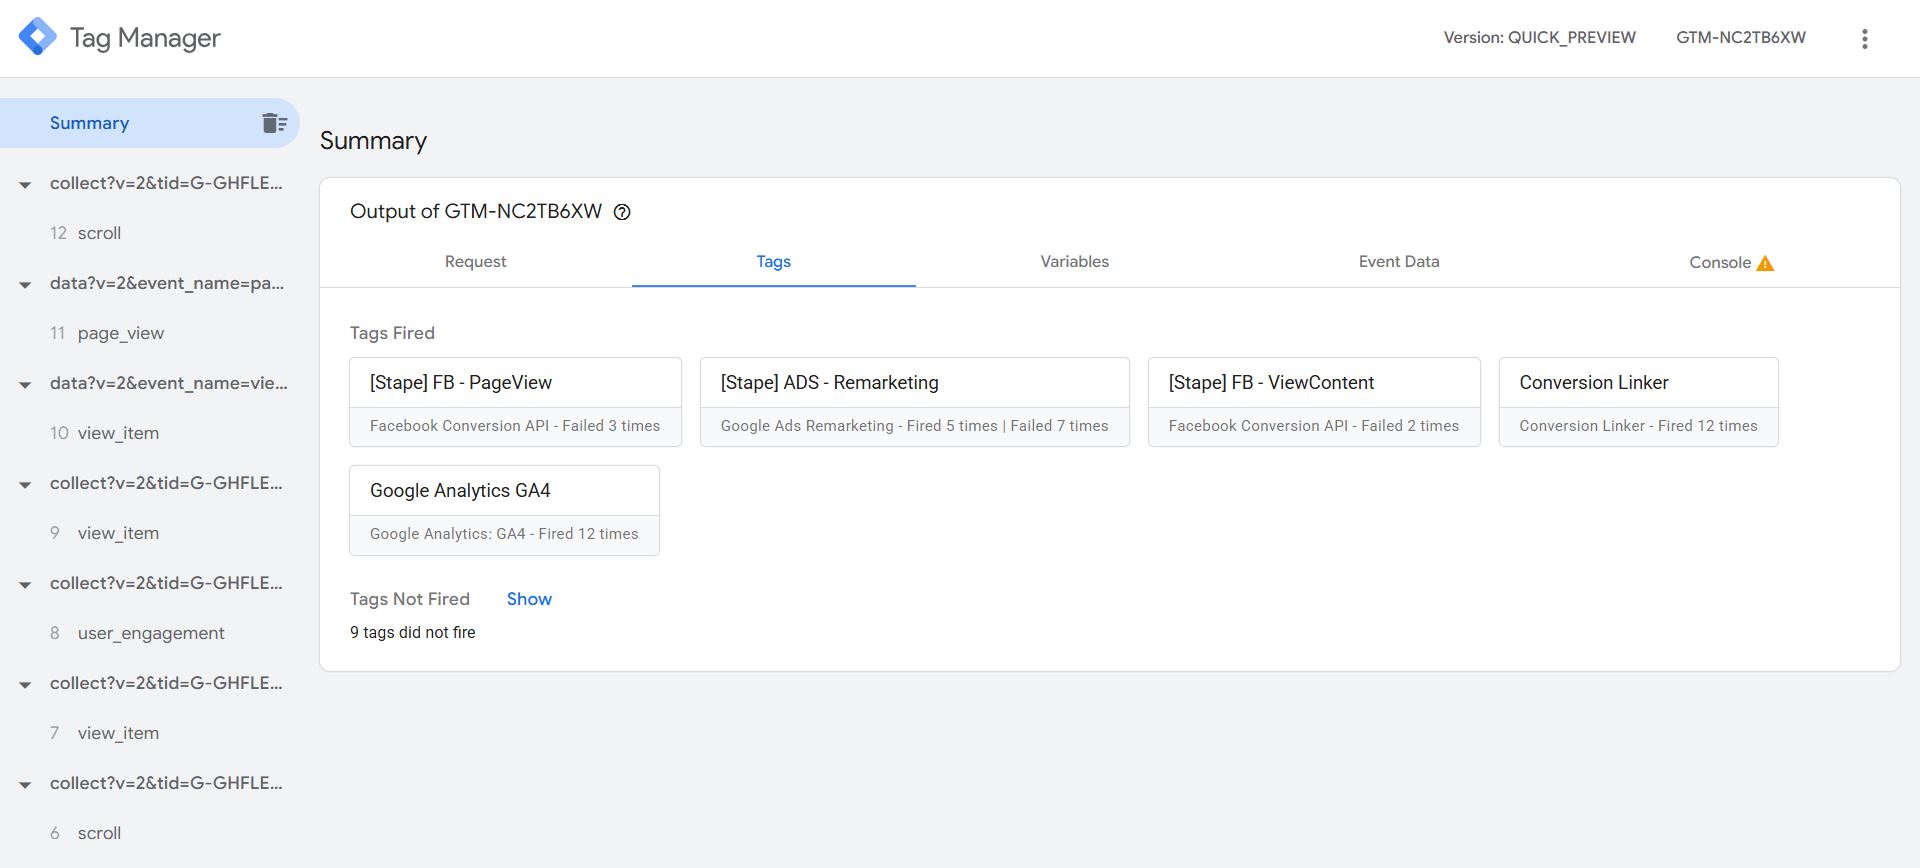Open the [Stape] ADS - Remarketing tag card
The height and width of the screenshot is (868, 1920).
(x=914, y=402)
